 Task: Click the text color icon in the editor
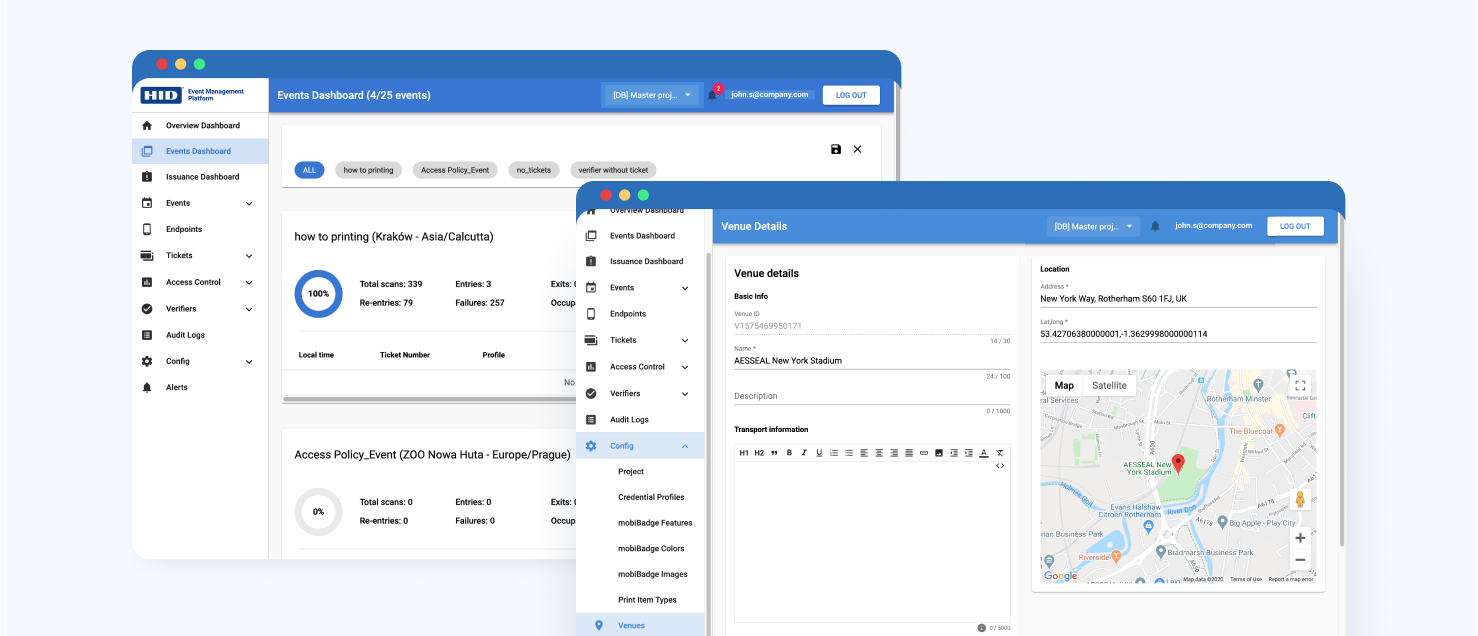click(x=984, y=453)
